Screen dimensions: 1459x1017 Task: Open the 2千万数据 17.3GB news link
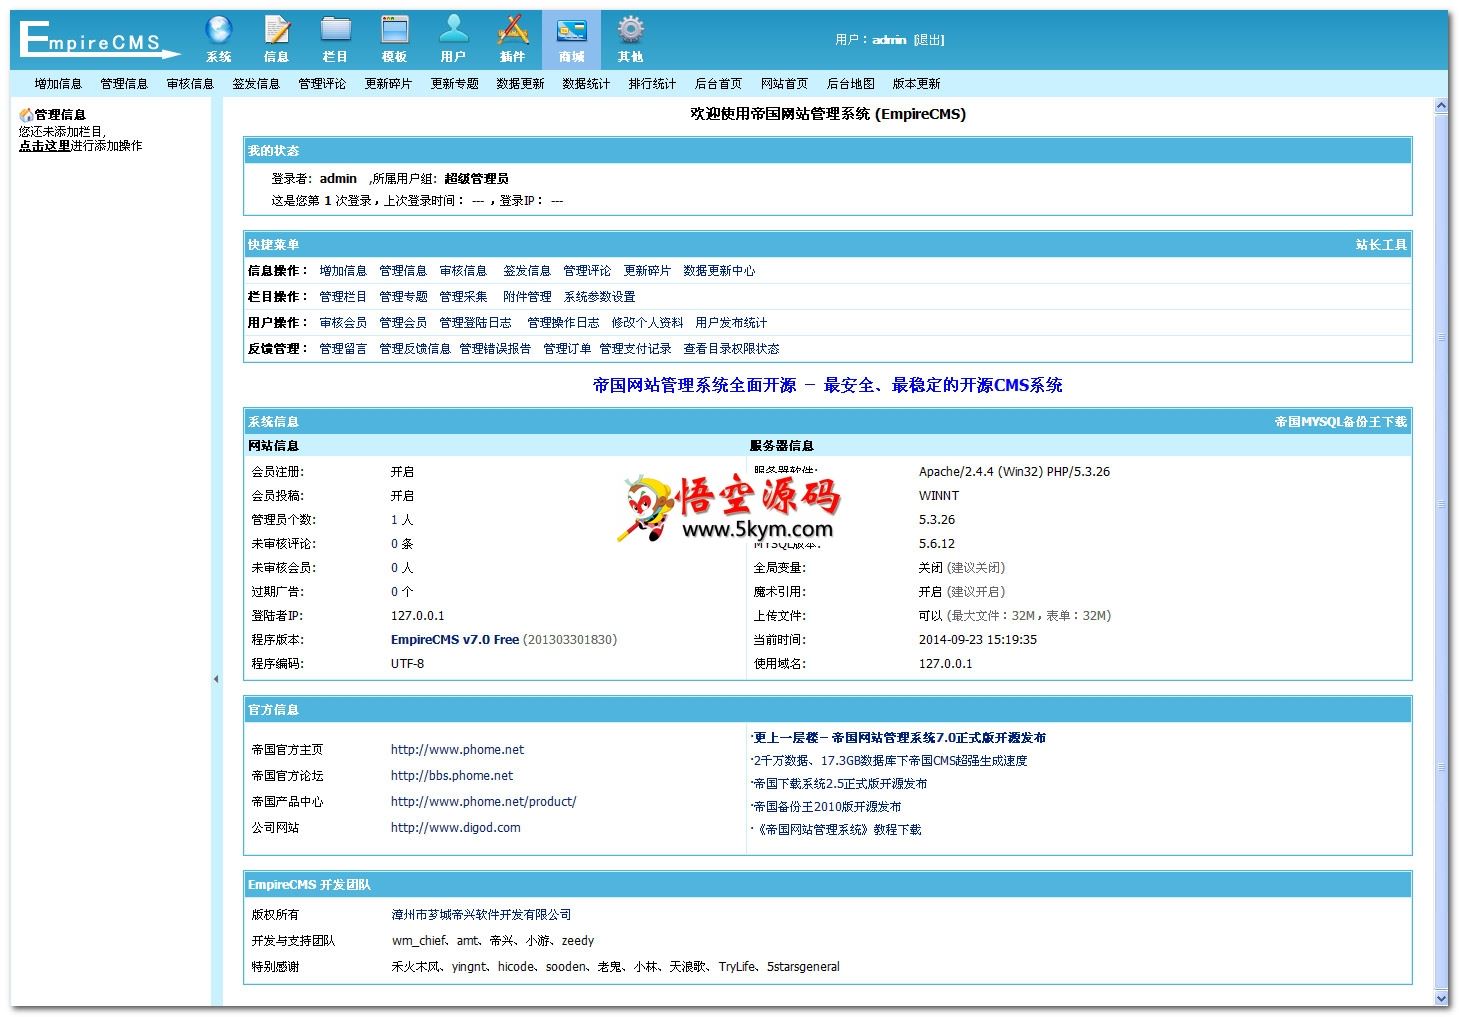890,761
